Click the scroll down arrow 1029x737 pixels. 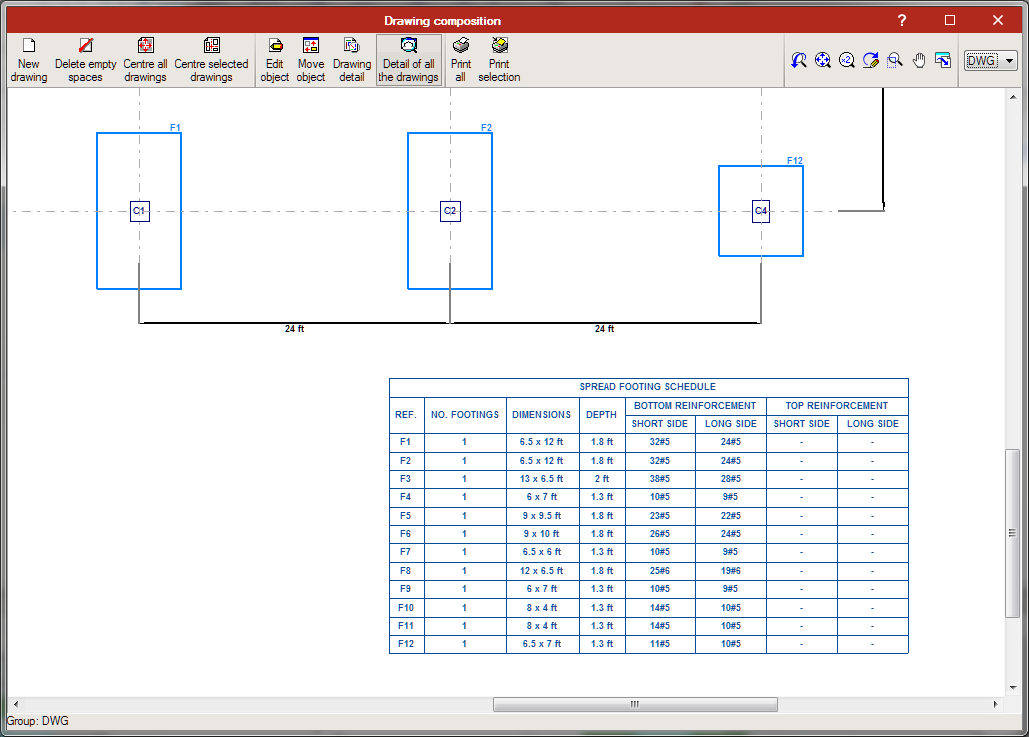(1013, 688)
